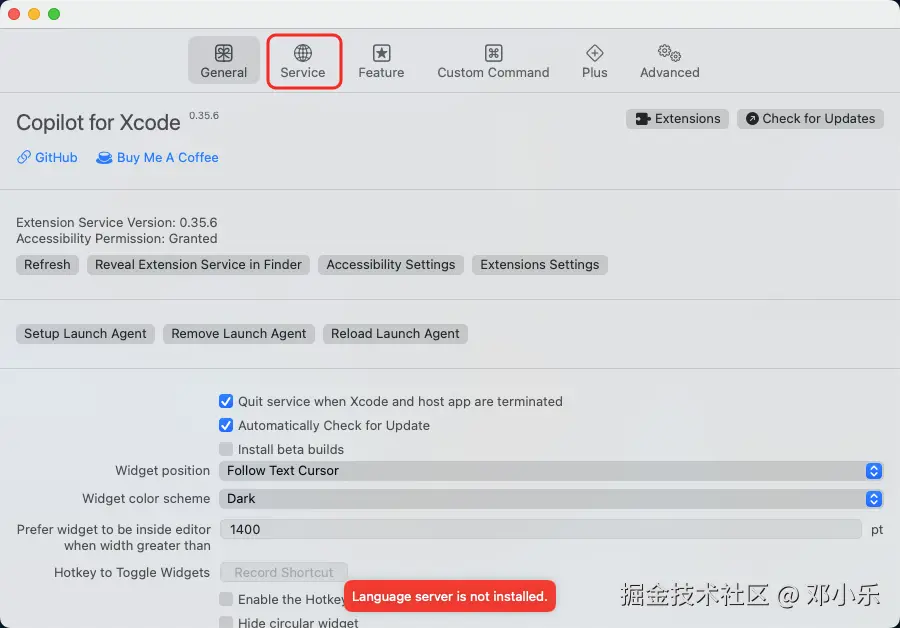This screenshot has height=628, width=900.
Task: Switch to the Service tab
Action: click(303, 61)
